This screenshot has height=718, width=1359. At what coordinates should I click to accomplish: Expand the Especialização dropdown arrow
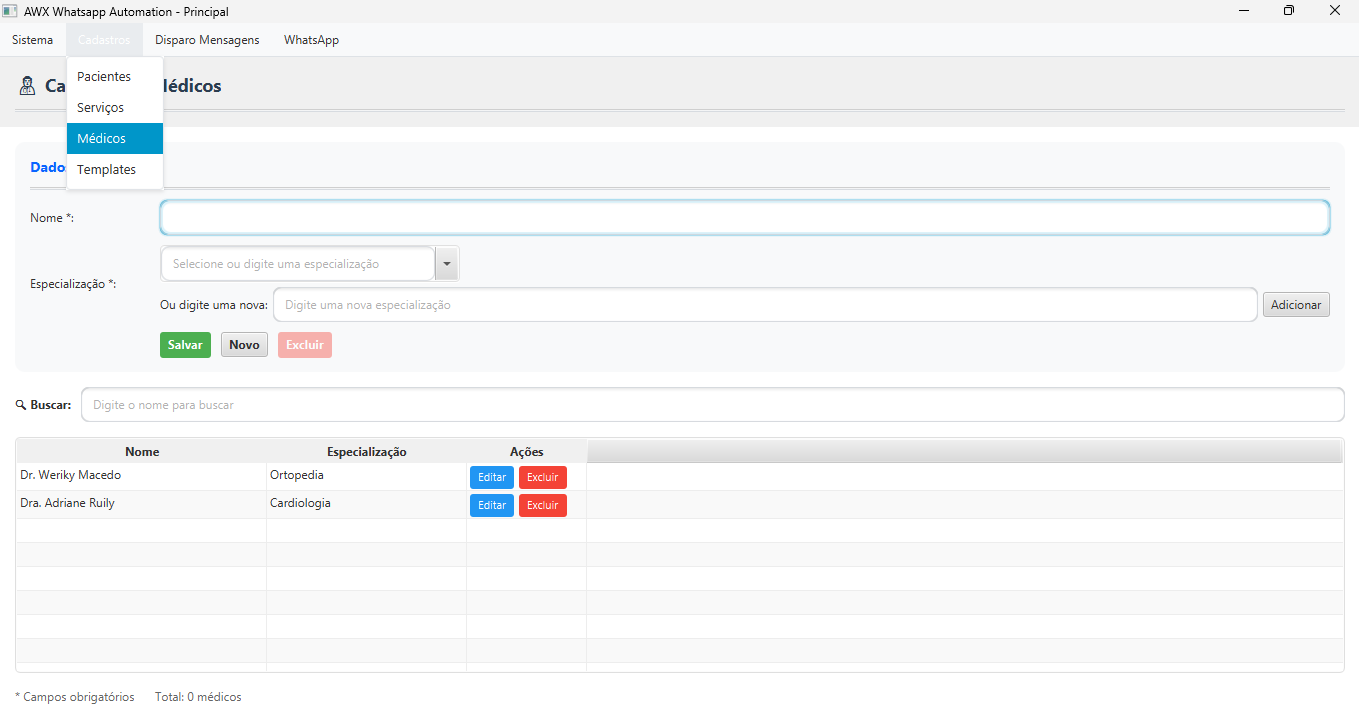(x=447, y=264)
